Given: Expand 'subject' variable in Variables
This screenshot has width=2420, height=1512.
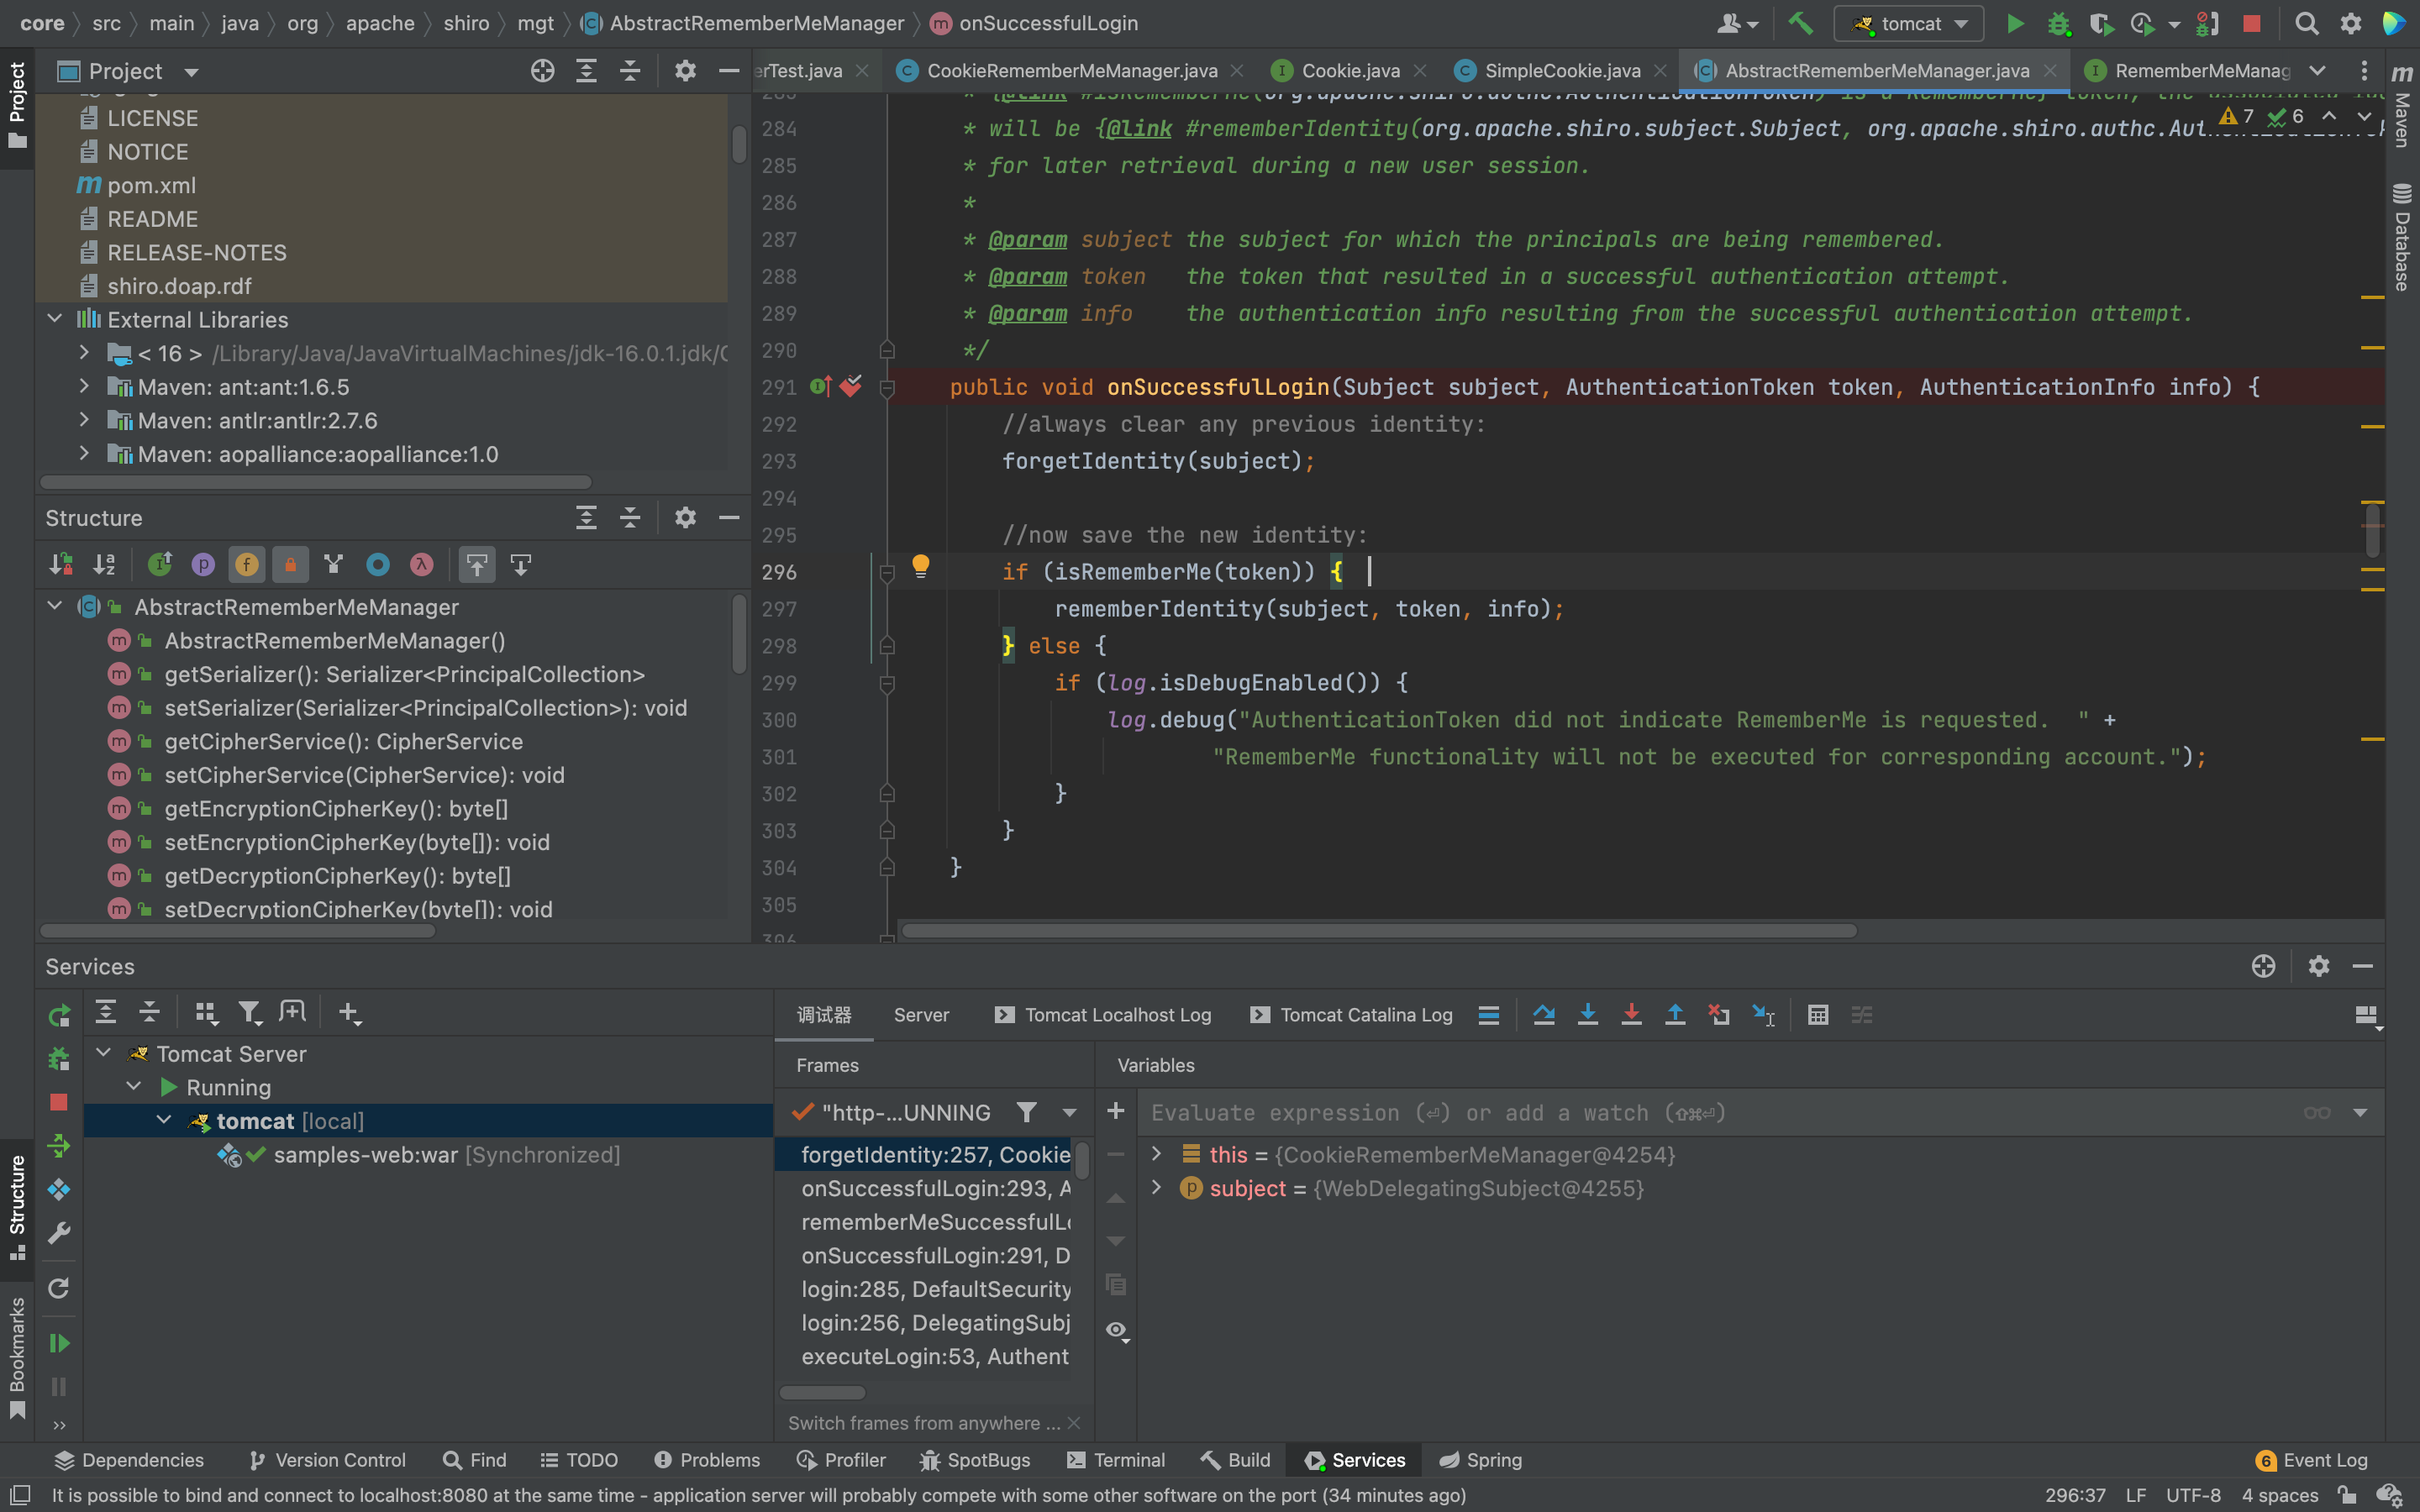Looking at the screenshot, I should (x=1157, y=1187).
